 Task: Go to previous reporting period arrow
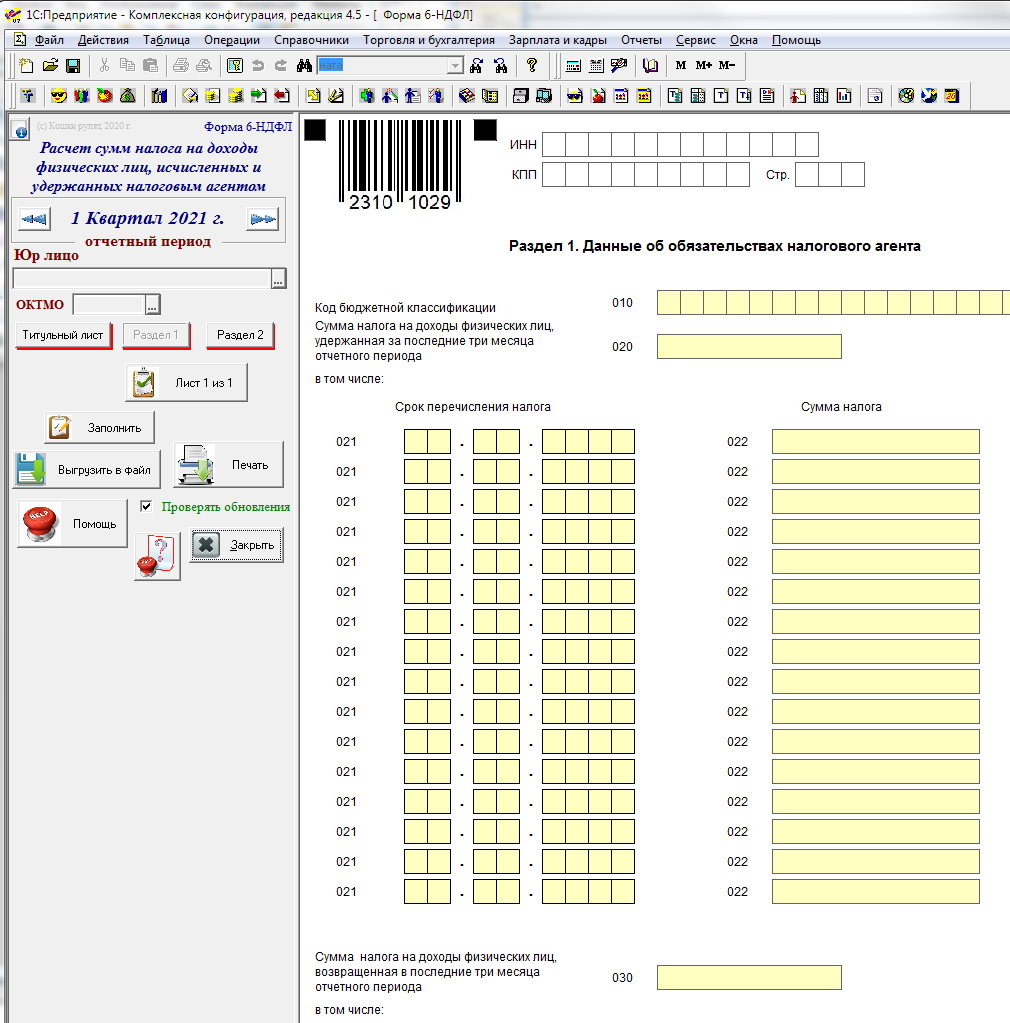pos(35,219)
